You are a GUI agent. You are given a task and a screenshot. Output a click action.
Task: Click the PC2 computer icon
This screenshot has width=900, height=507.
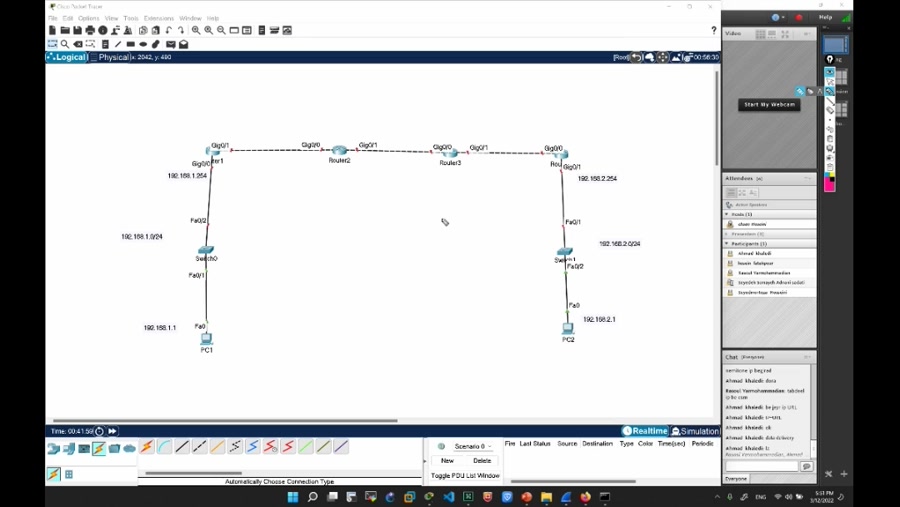click(568, 328)
